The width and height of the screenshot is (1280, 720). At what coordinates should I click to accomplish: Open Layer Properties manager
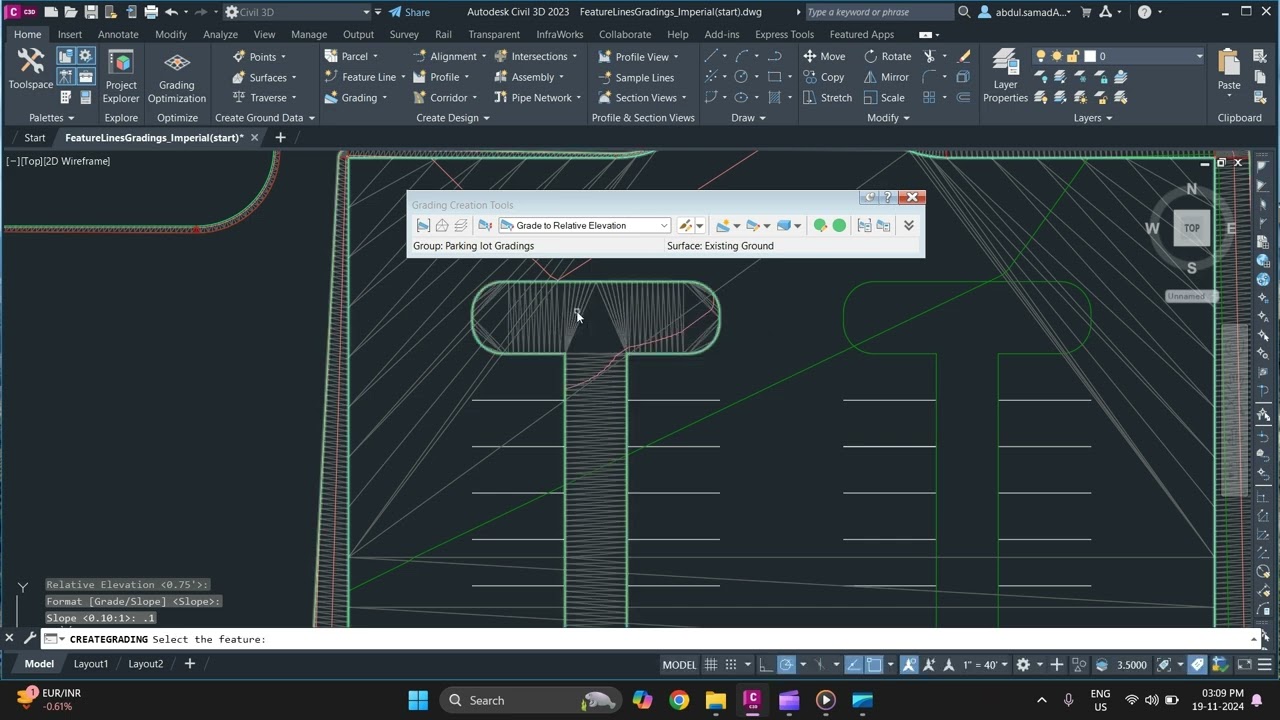[x=1005, y=76]
